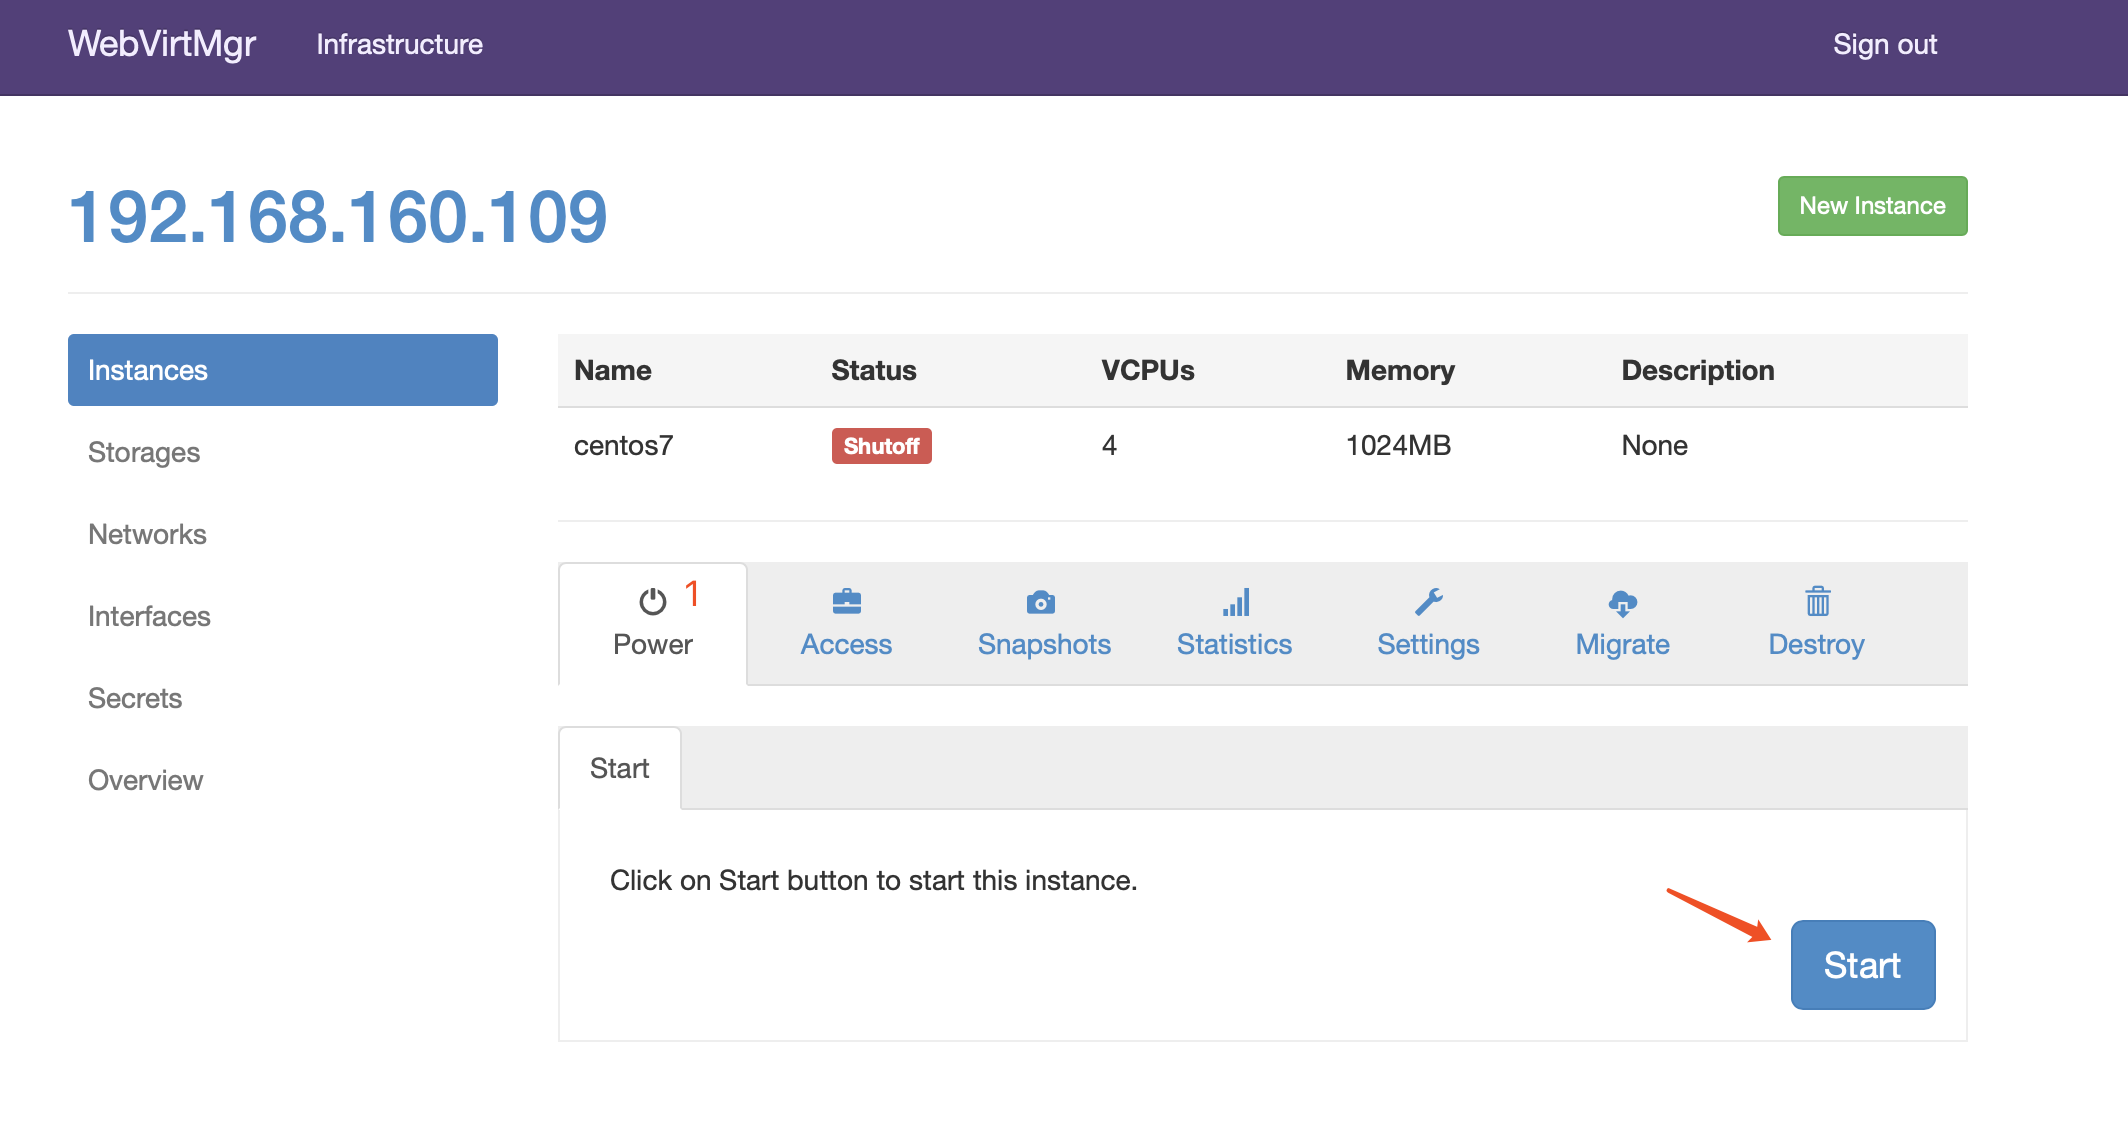
Task: Click the Shutoff status badge
Action: pyautogui.click(x=878, y=446)
